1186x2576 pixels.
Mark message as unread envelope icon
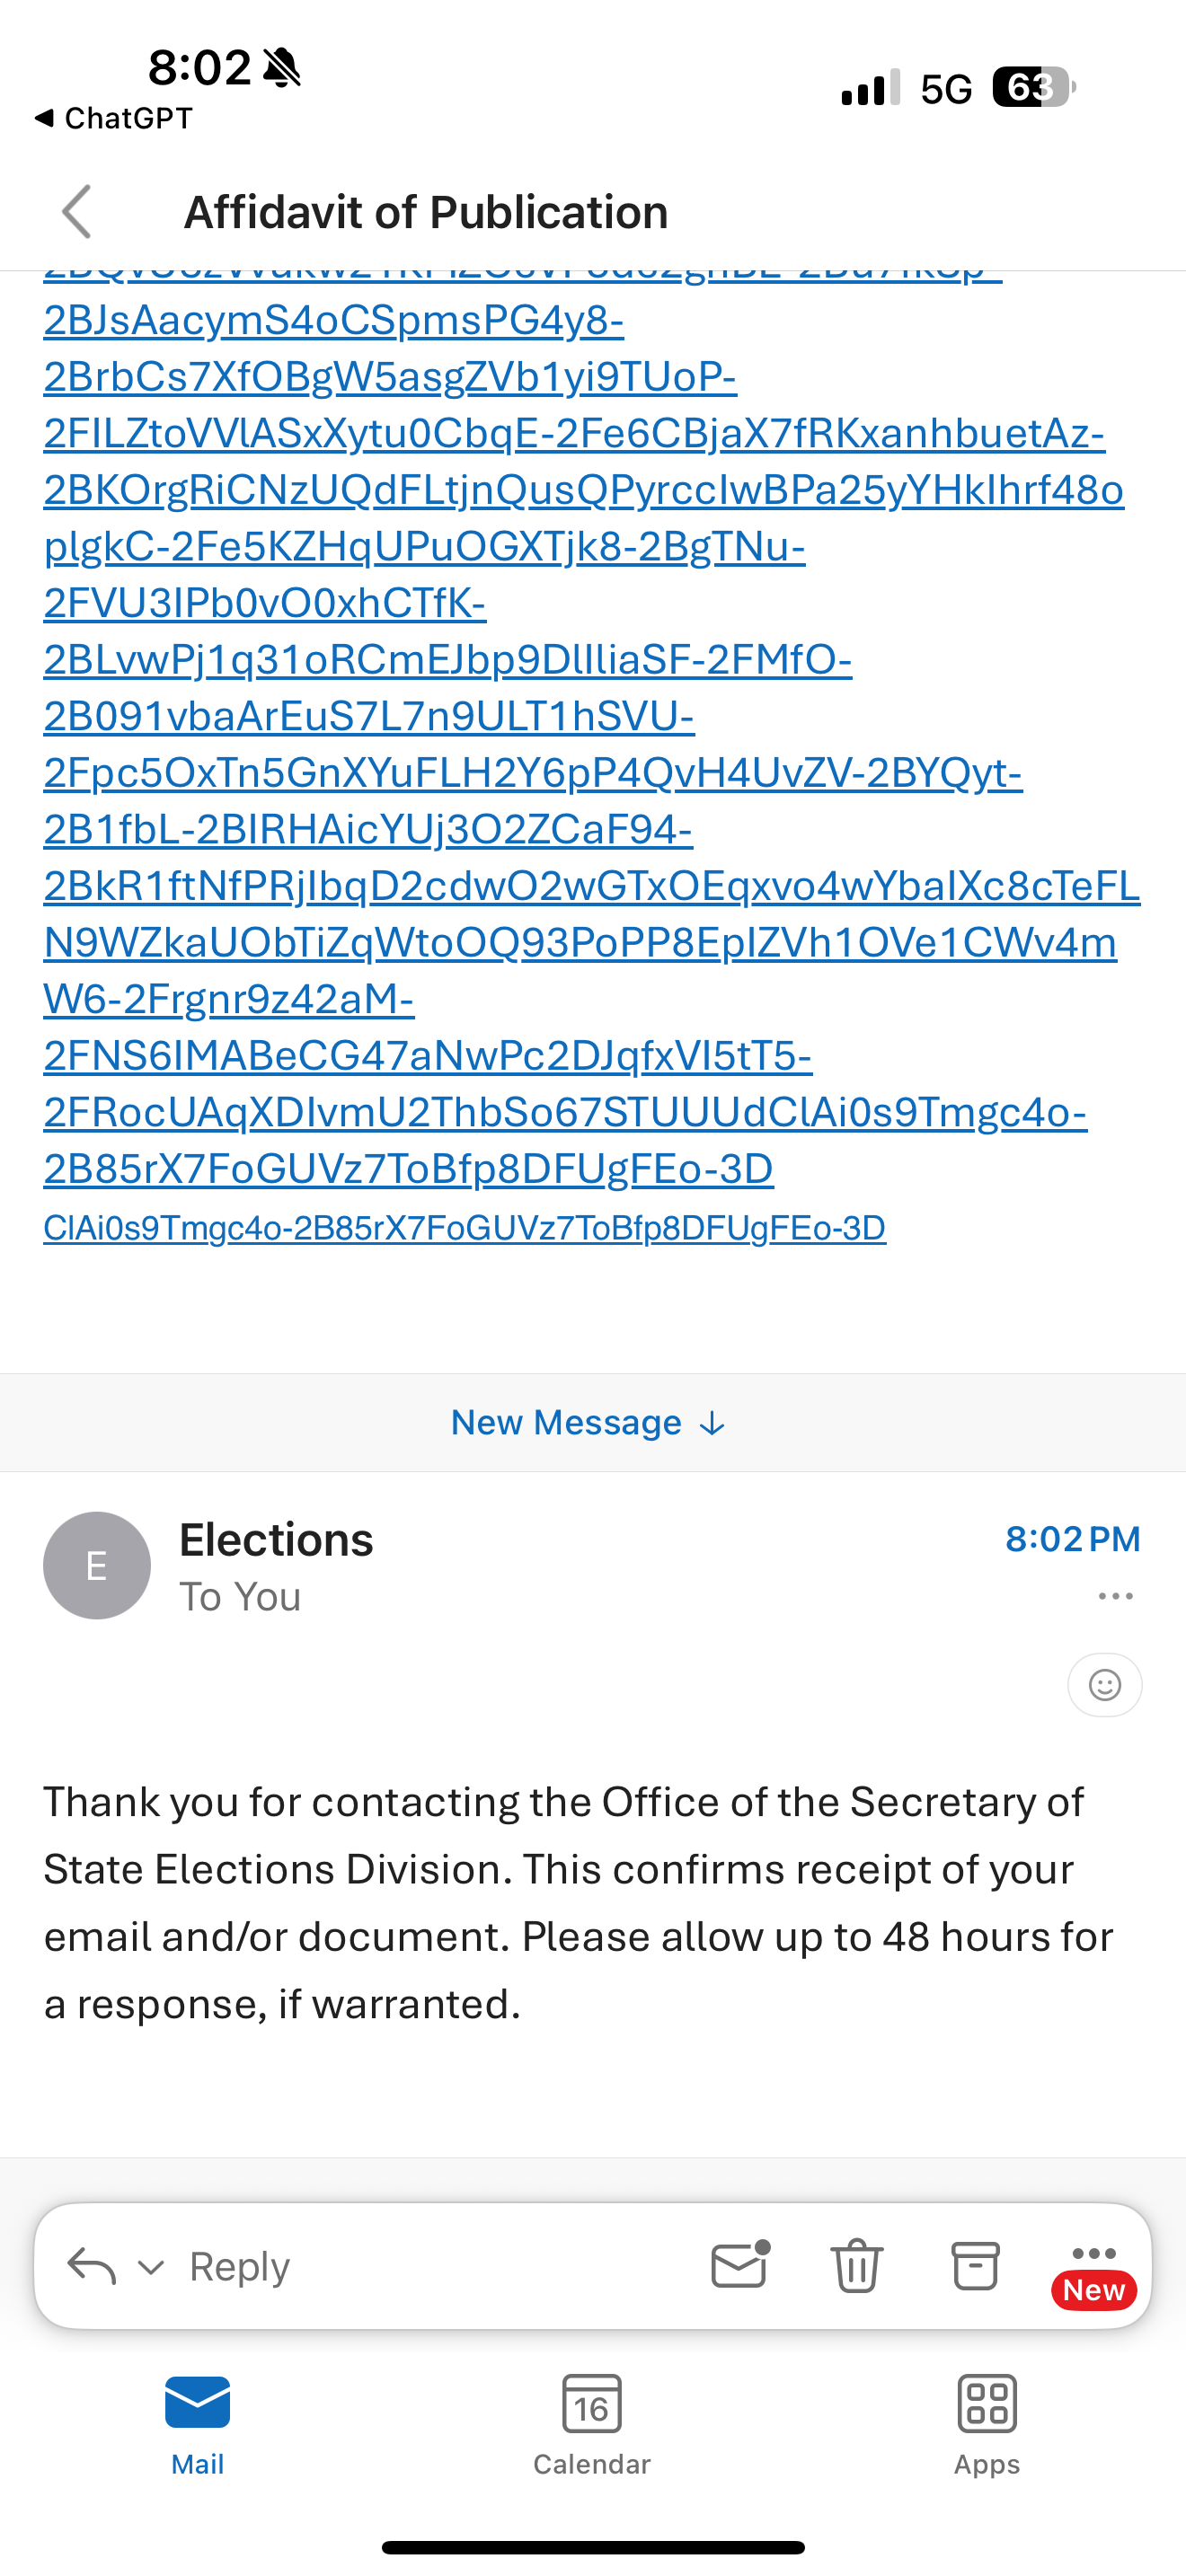tap(739, 2265)
